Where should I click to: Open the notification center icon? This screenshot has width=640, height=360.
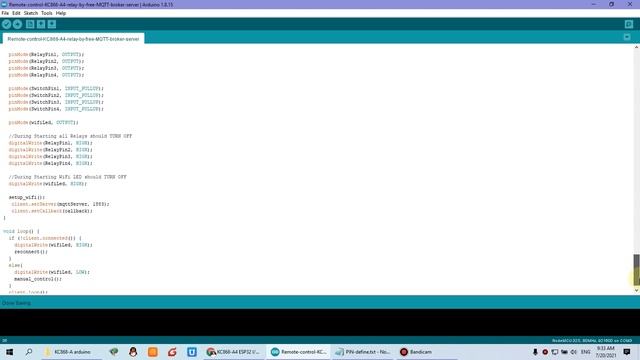pyautogui.click(x=627, y=352)
